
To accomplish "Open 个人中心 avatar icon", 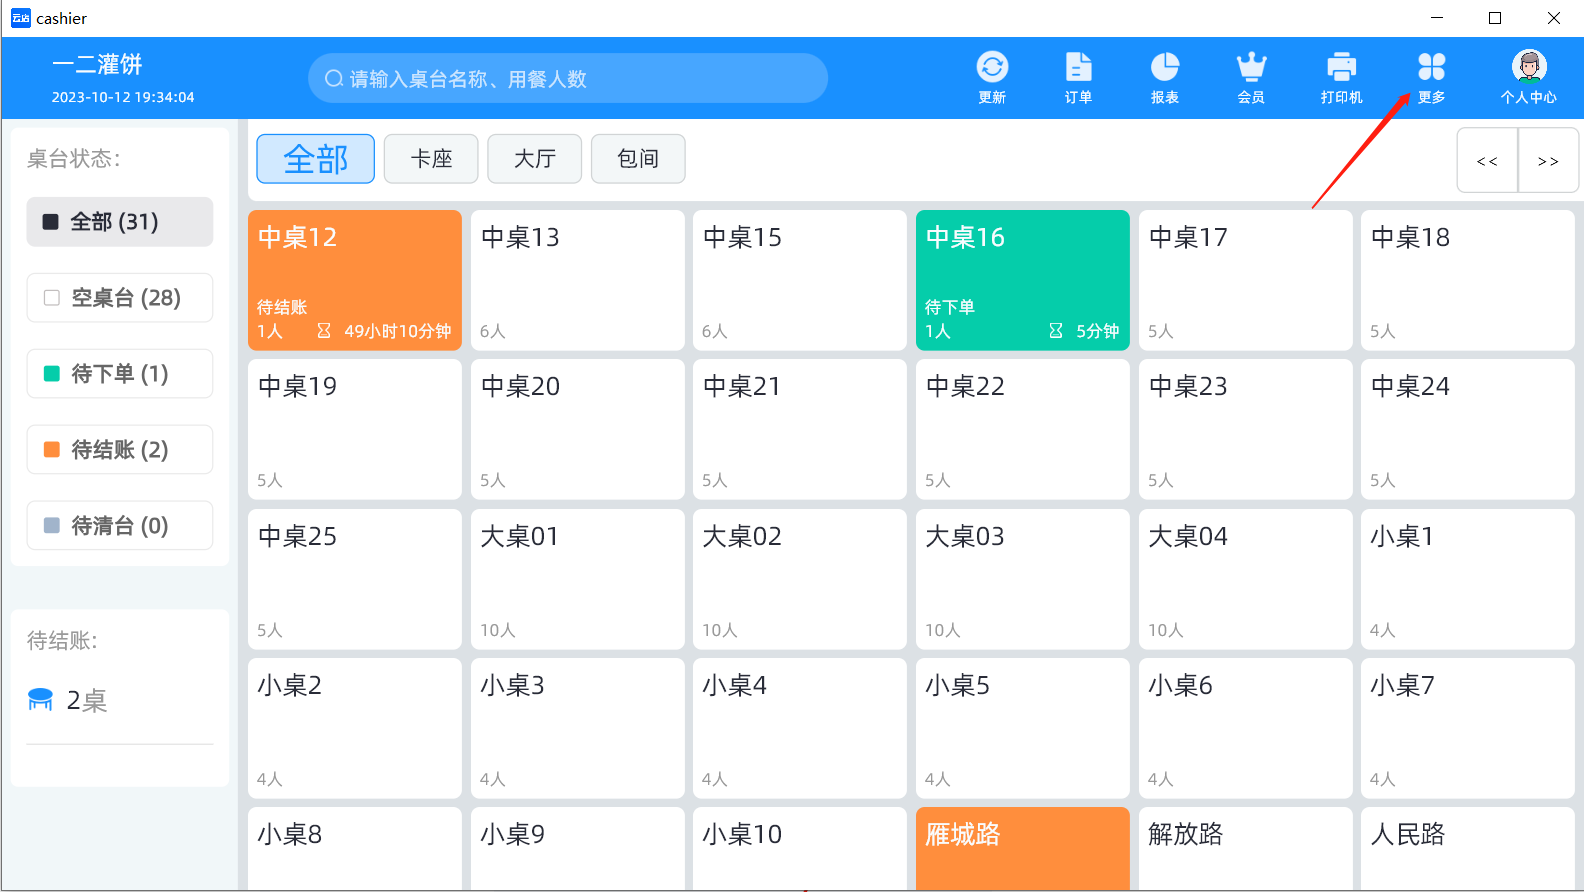I will (x=1529, y=67).
